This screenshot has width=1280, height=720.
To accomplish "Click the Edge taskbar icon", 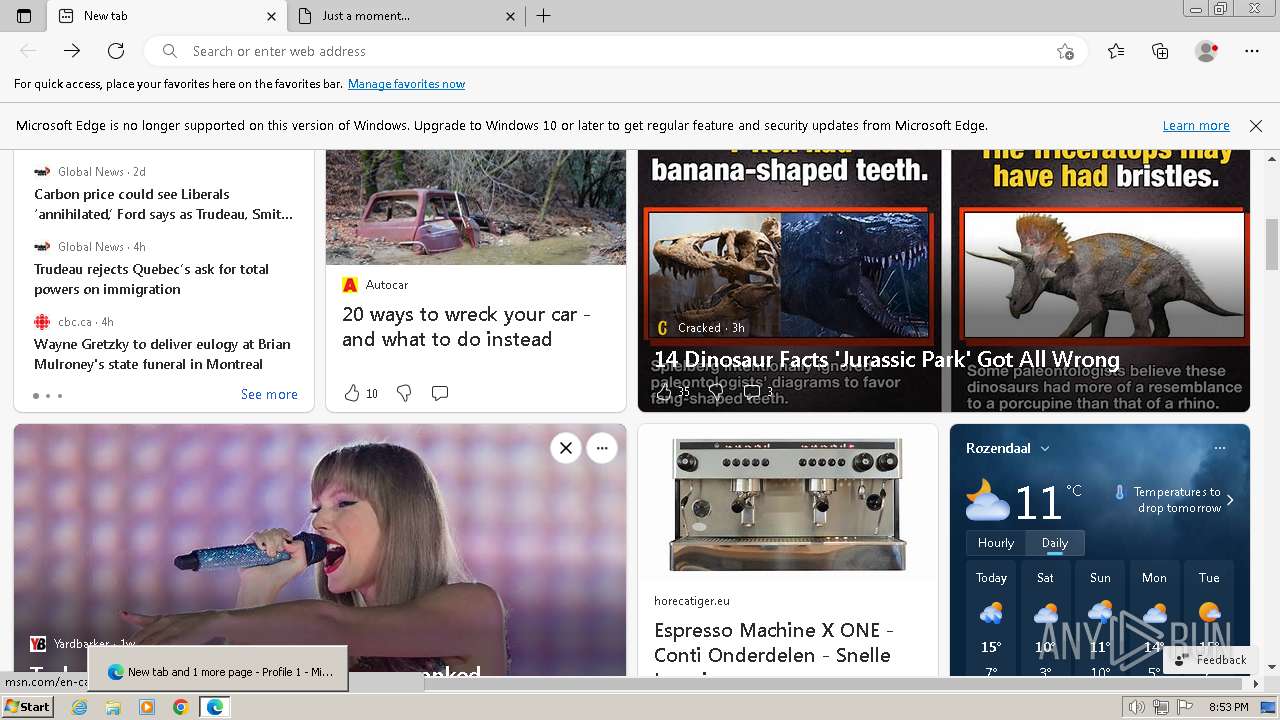I will pos(214,707).
